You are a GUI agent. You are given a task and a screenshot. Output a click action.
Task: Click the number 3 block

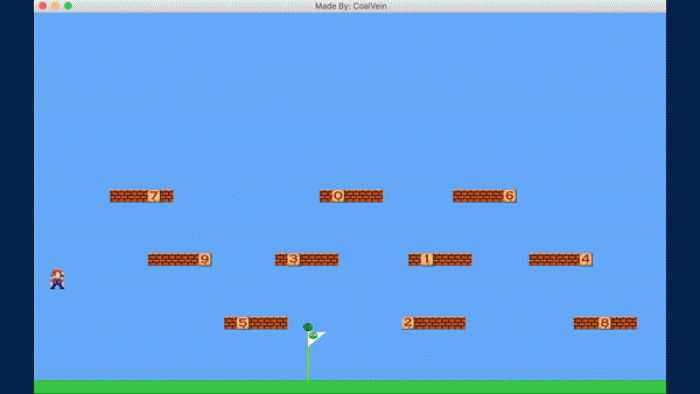(x=293, y=259)
